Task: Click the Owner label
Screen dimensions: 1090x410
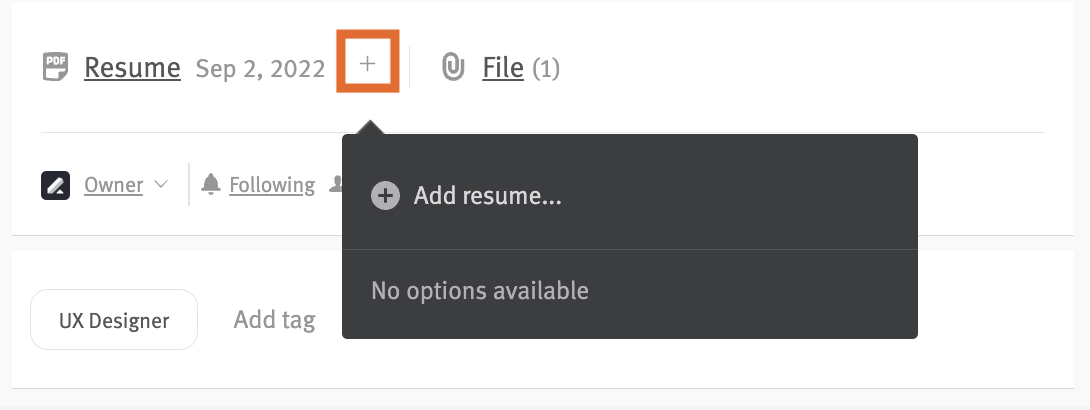Action: (x=113, y=185)
